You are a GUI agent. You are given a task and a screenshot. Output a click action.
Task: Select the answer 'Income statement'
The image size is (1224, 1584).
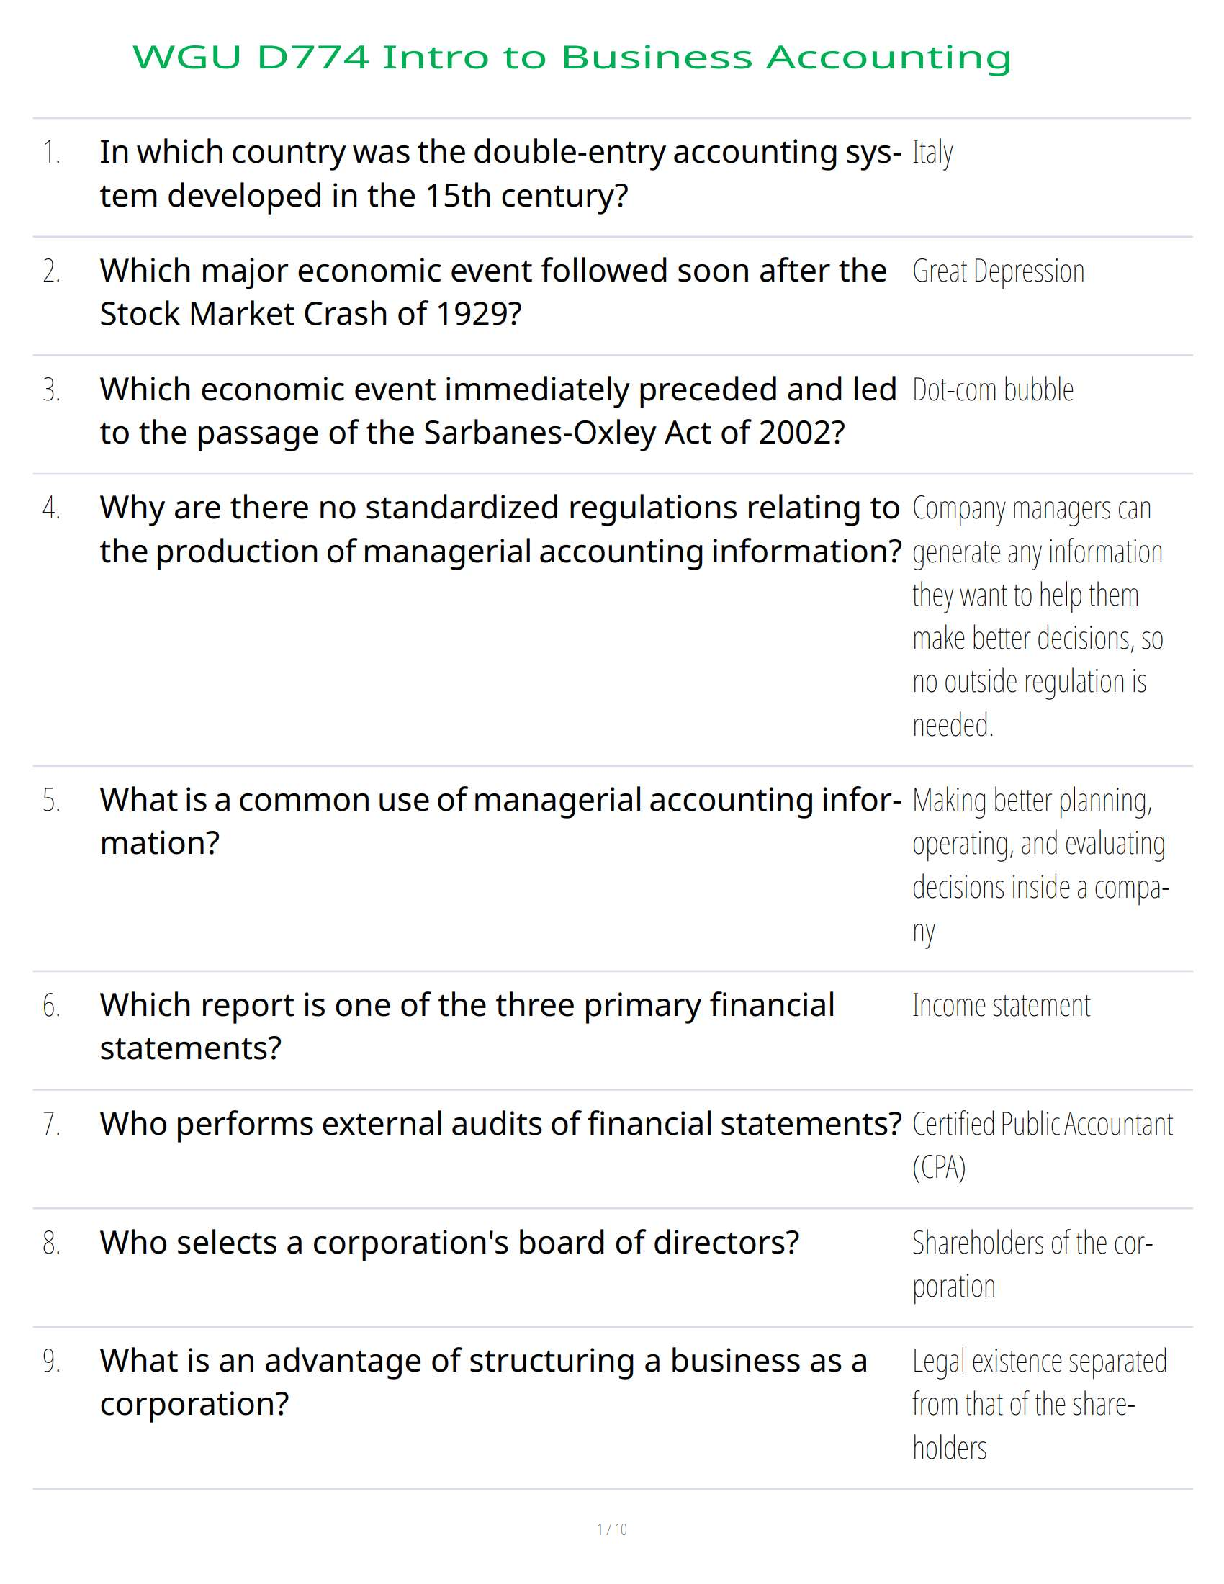[x=1001, y=1006]
